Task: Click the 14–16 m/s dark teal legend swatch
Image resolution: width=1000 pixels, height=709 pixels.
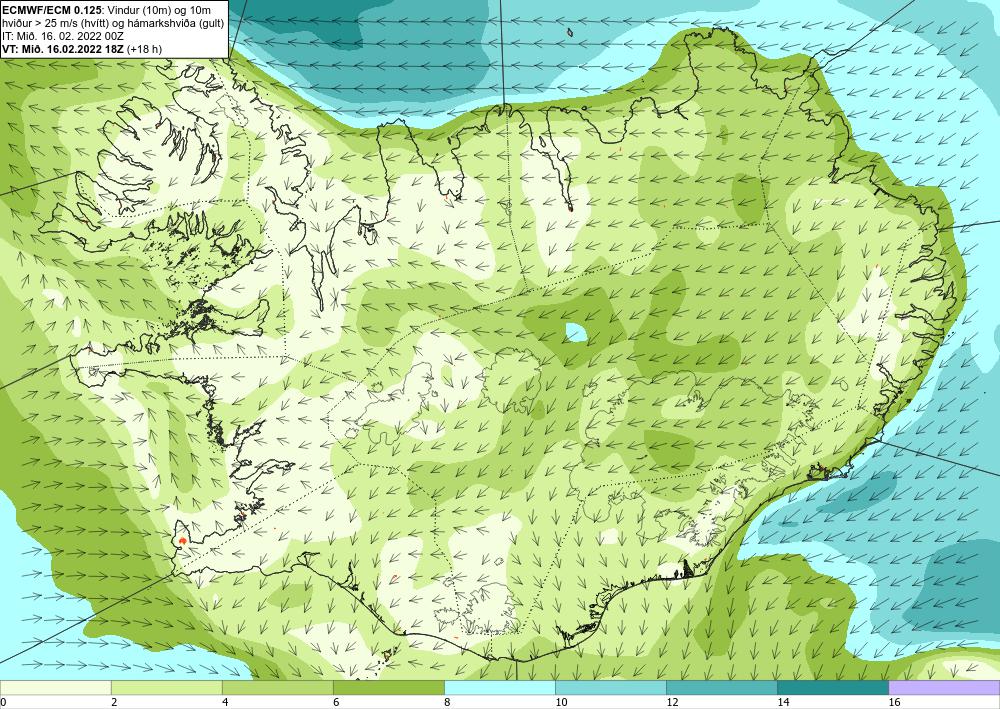Action: tap(833, 687)
